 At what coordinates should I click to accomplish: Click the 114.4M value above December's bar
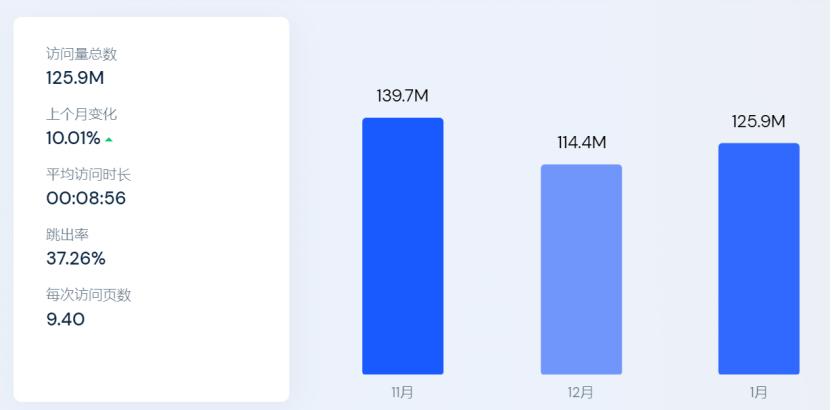click(581, 142)
